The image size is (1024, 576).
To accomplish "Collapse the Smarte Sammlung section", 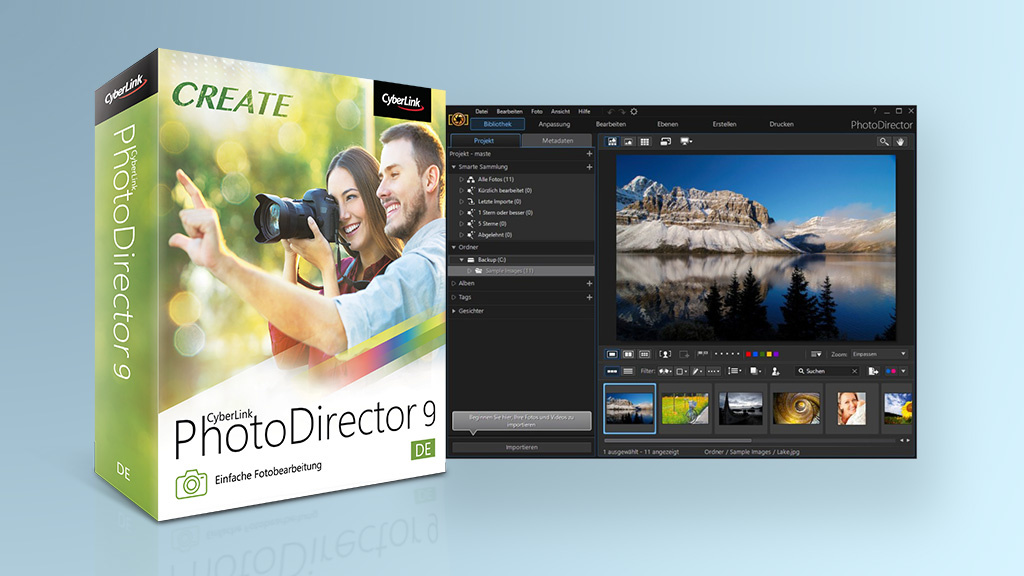I will (454, 167).
